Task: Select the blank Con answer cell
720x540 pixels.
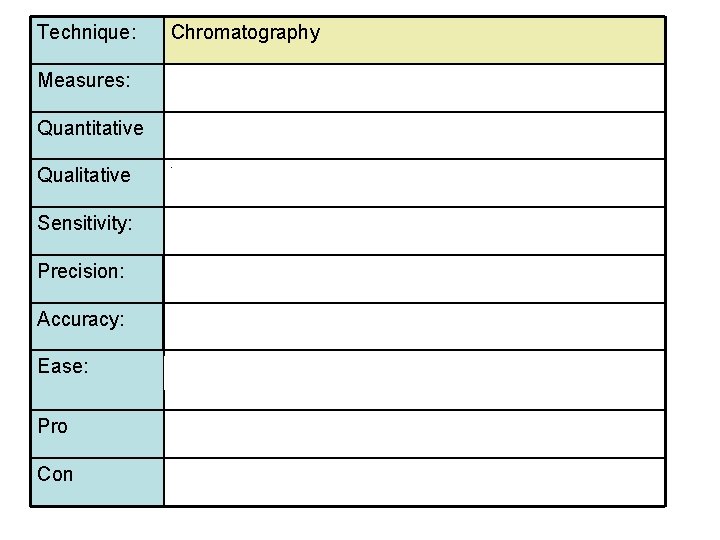Action: (414, 482)
